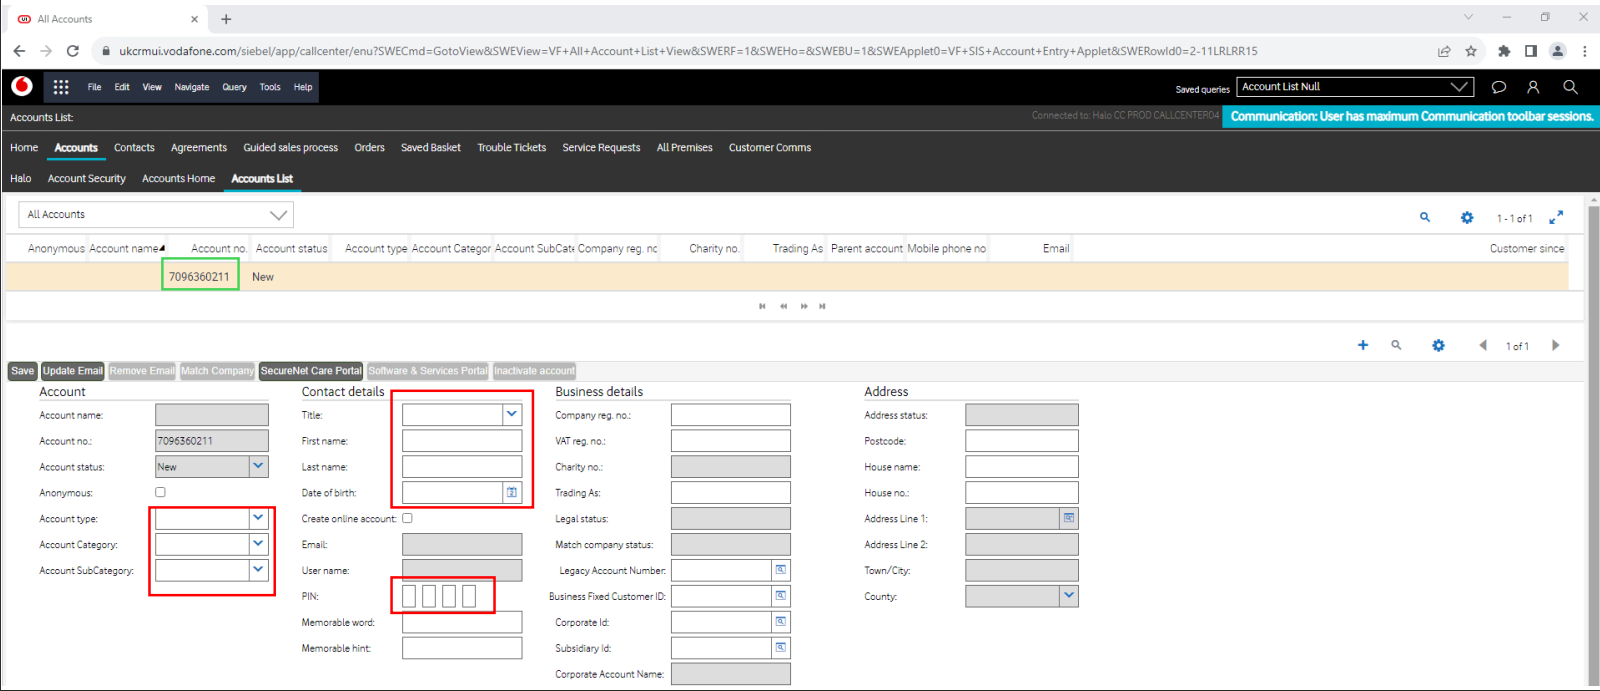Screen dimensions: 1600x691
Task: Click into the Postcode field
Action: (x=1022, y=440)
